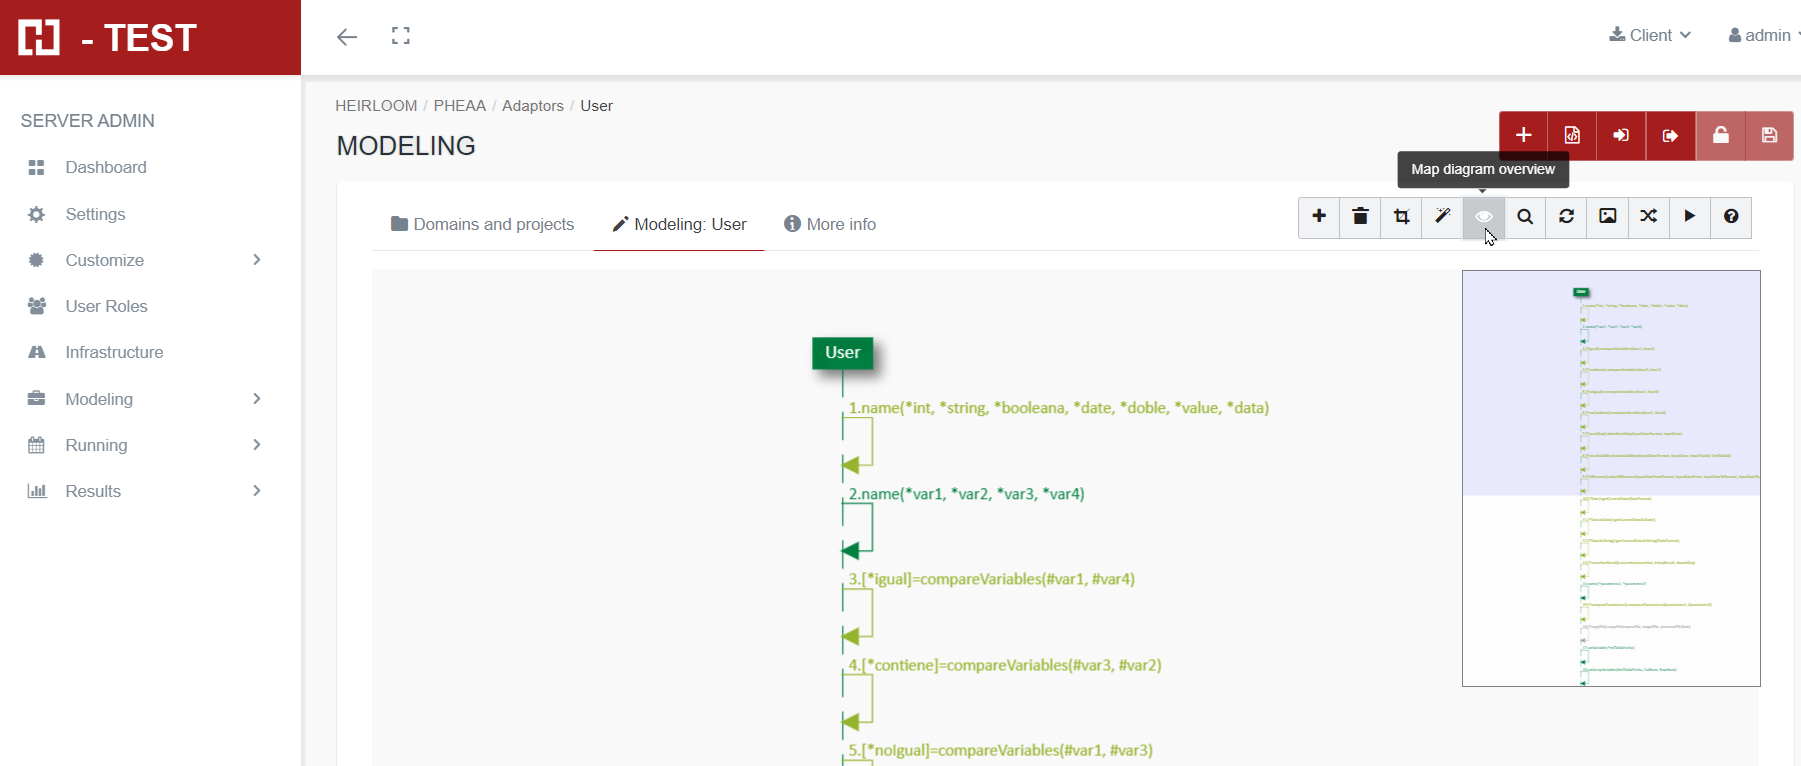The width and height of the screenshot is (1801, 766).
Task: Click the magnifier search icon
Action: click(x=1525, y=217)
